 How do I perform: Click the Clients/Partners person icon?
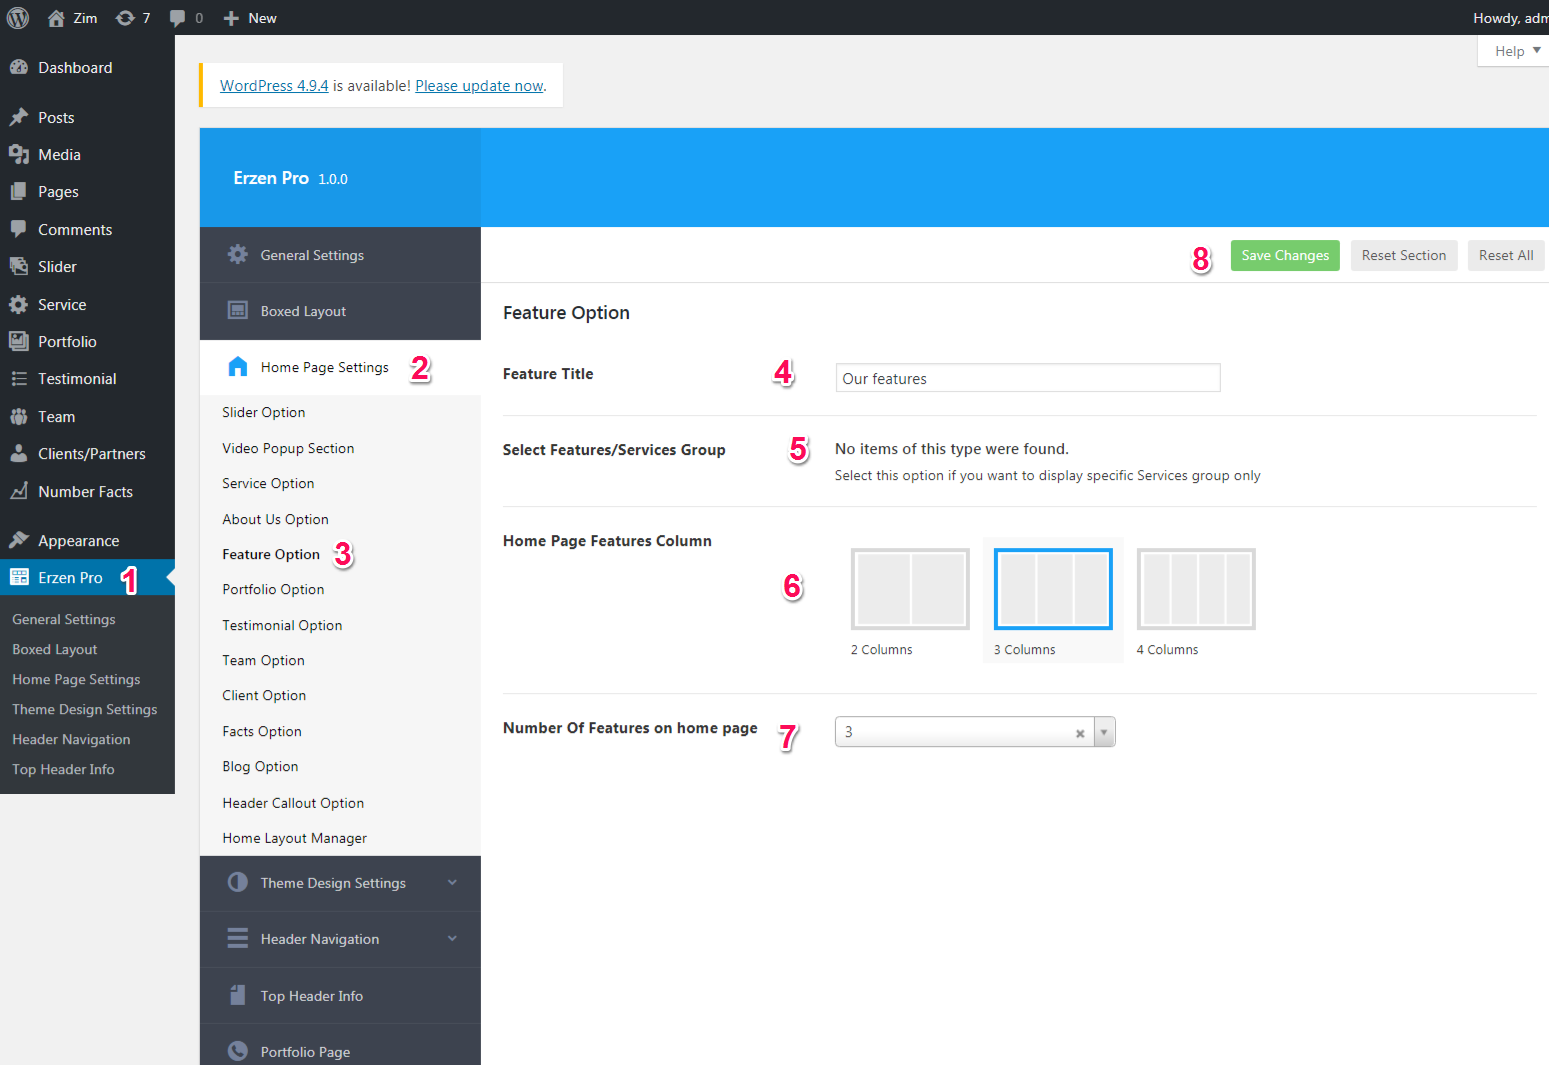pyautogui.click(x=18, y=453)
